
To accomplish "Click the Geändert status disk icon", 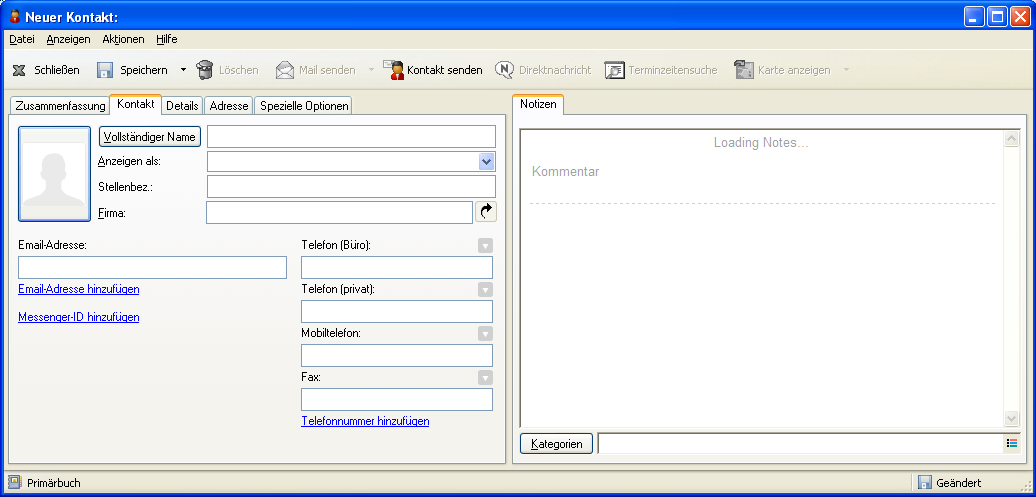I will [925, 482].
